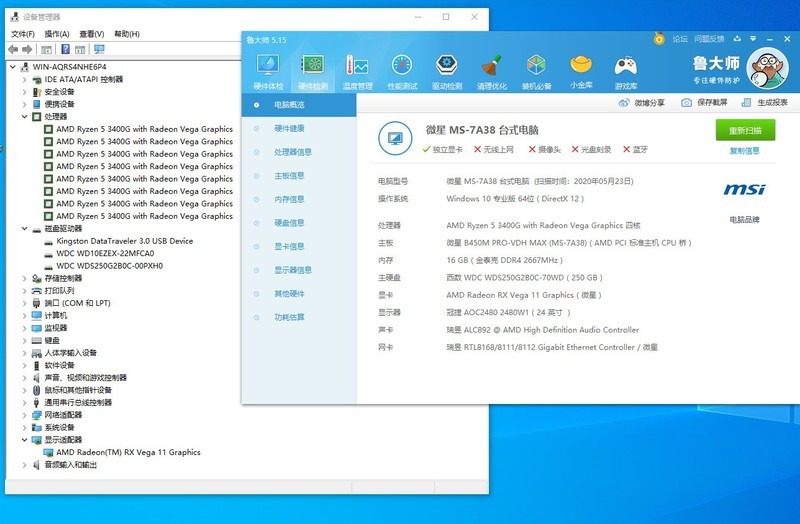Viewport: 800px width, 524px height.
Task: Open 装机必备 software box icon
Action: [536, 70]
